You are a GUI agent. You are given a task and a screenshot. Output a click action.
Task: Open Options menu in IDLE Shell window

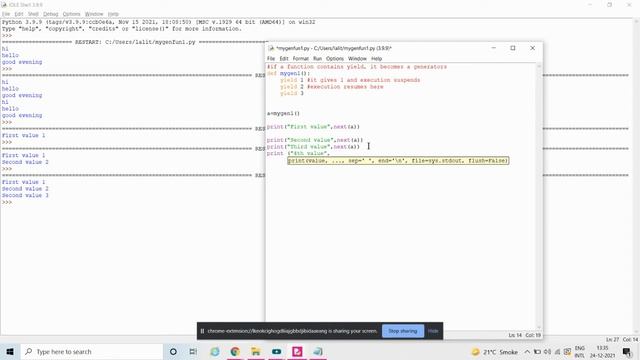pos(71,14)
